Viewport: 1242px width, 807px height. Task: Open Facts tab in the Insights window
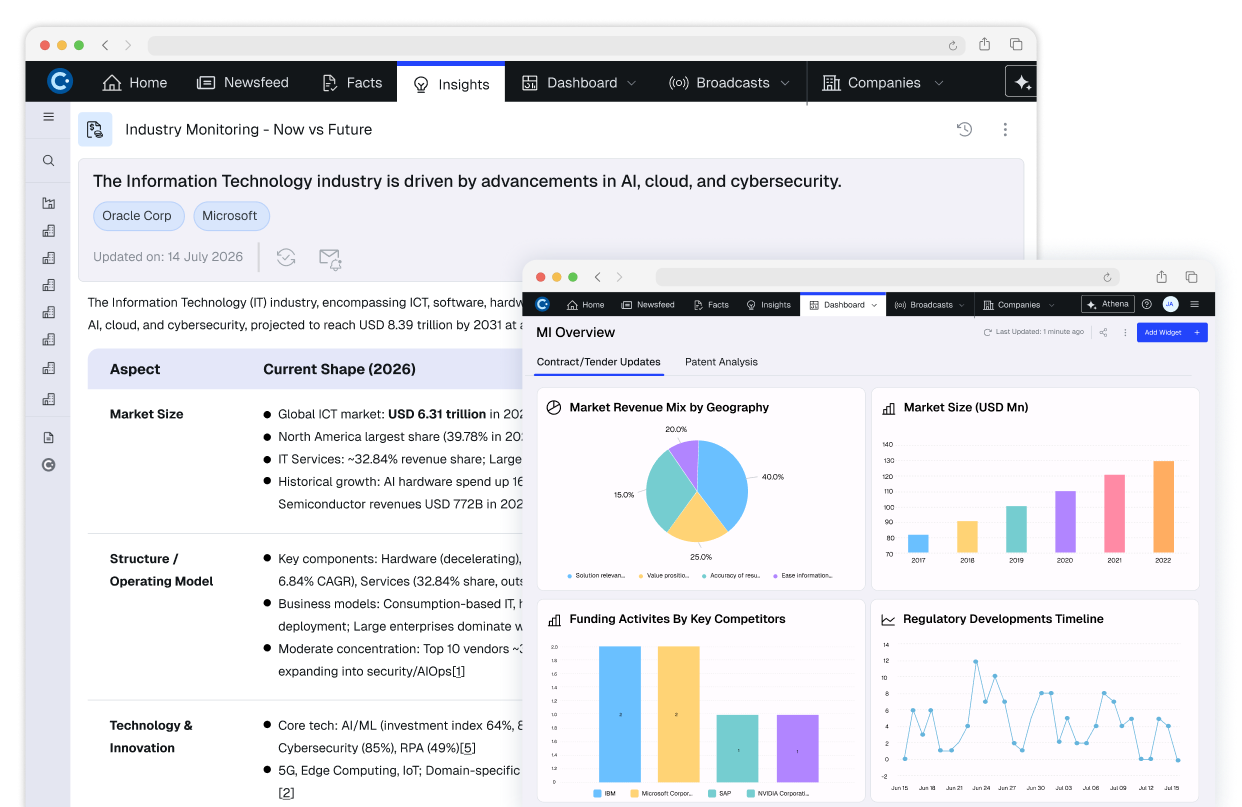click(352, 83)
